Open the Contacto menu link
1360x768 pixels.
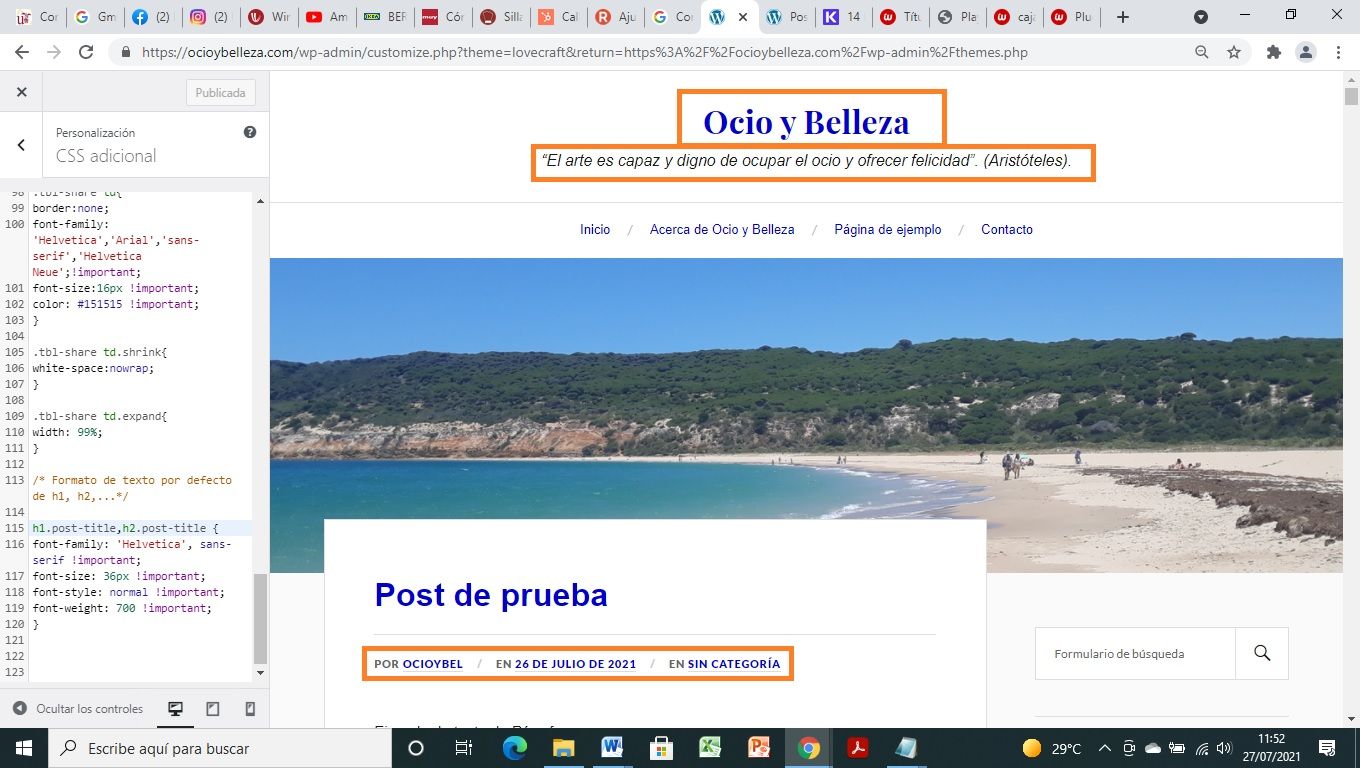[x=1007, y=230]
